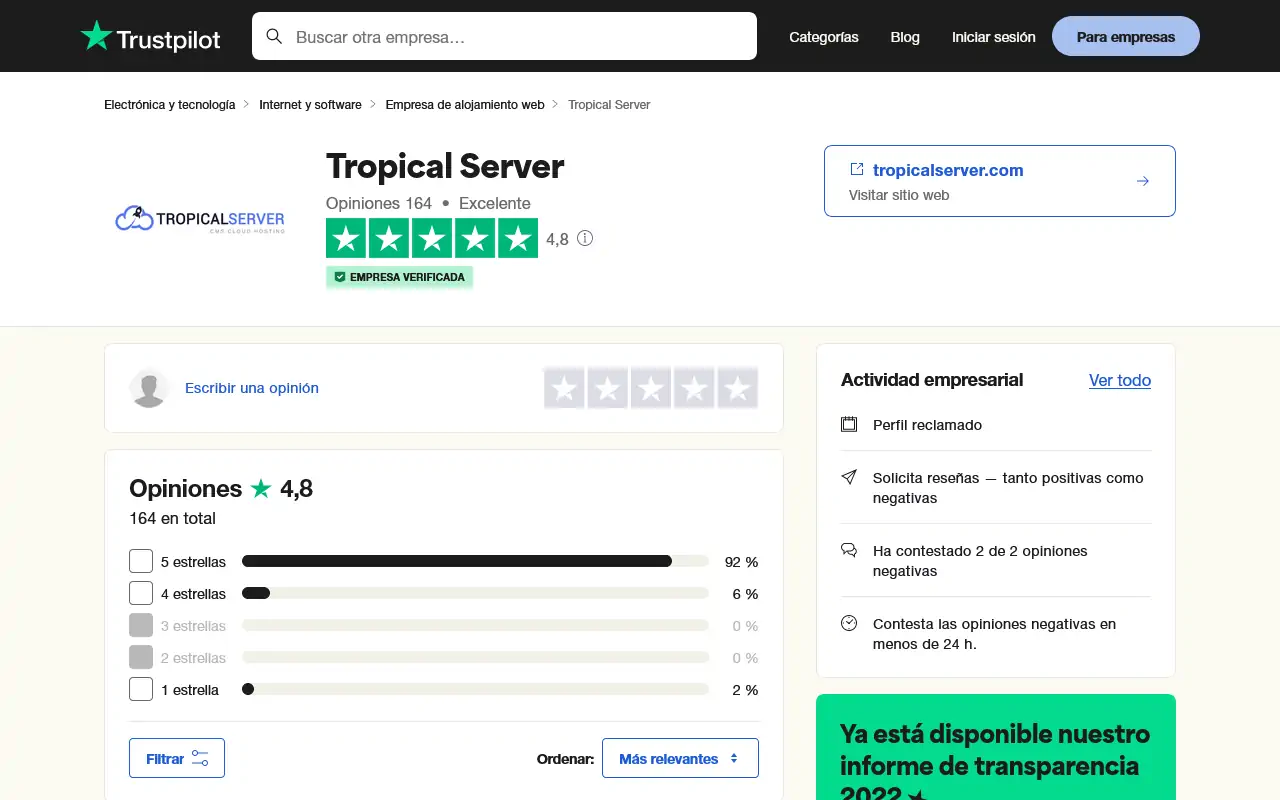
Task: Click the green star next to Opiniones 4,8
Action: point(261,488)
